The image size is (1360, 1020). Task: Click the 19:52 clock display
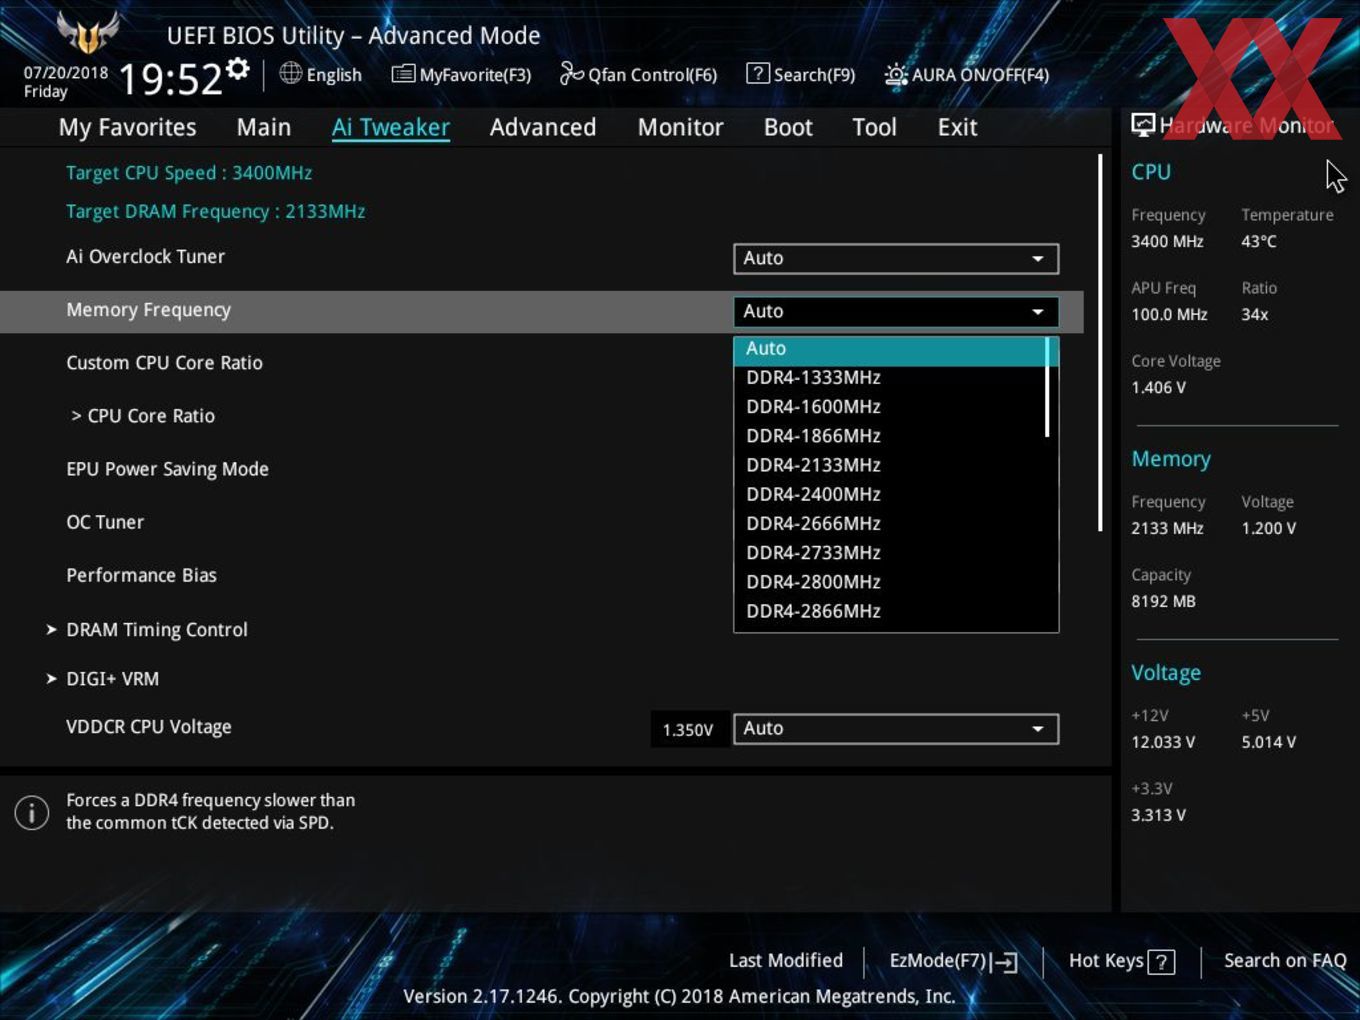171,79
